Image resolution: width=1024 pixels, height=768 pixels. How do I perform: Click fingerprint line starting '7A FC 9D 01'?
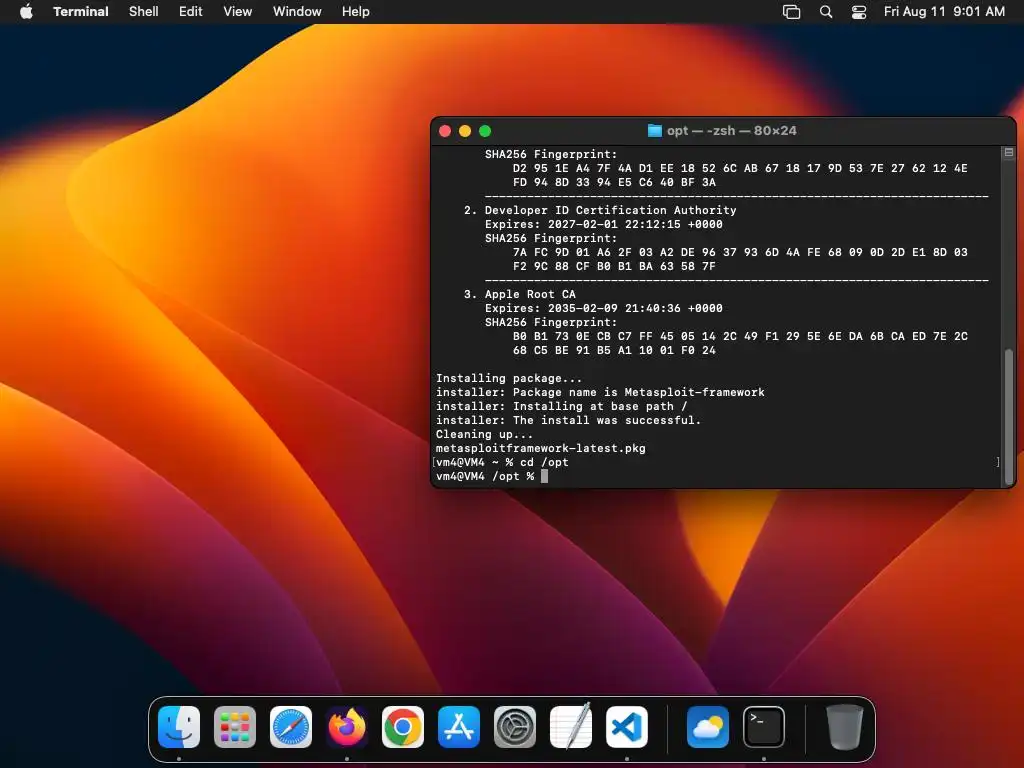click(740, 252)
